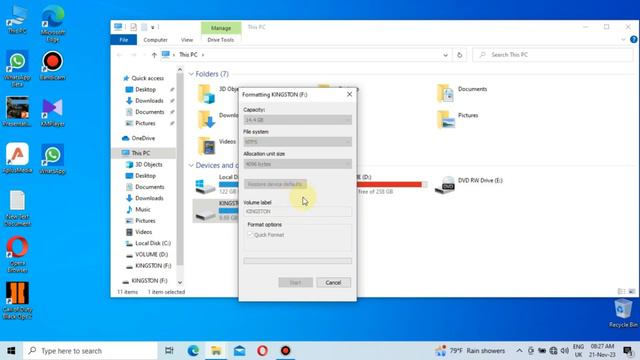640x360 pixels.
Task: Open the Pictures folder in main pane
Action: (x=458, y=119)
